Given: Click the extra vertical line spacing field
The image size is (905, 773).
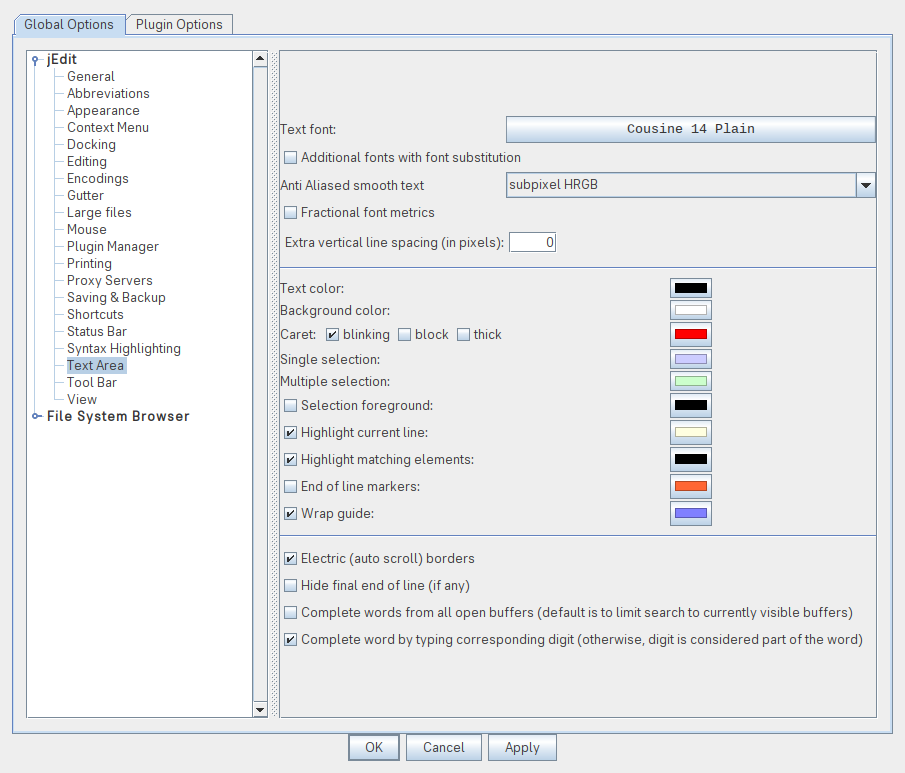Looking at the screenshot, I should 532,242.
